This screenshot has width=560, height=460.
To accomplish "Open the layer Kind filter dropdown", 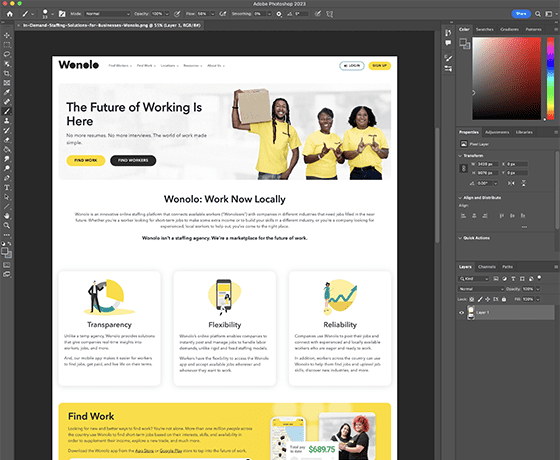I will (x=474, y=279).
